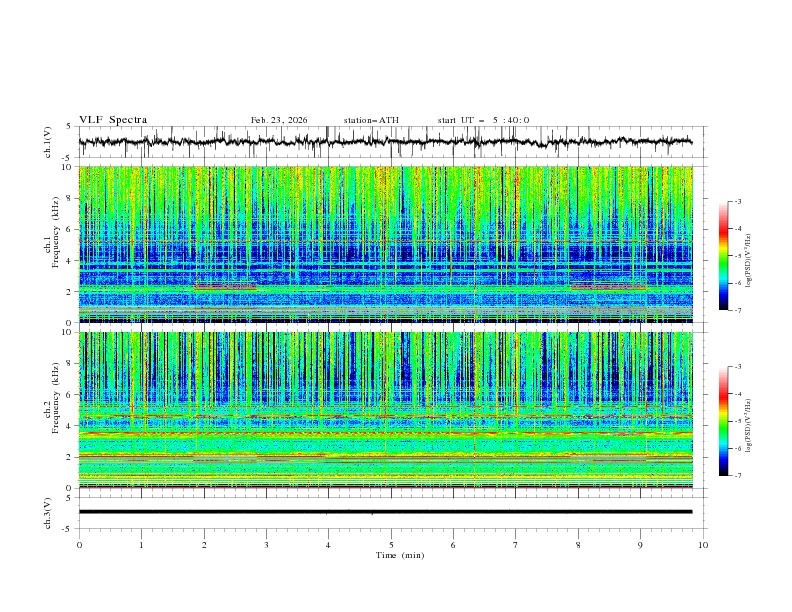Image resolution: width=792 pixels, height=612 pixels.
Task: Click the ch.1 waveform trace panel
Action: [x=390, y=142]
